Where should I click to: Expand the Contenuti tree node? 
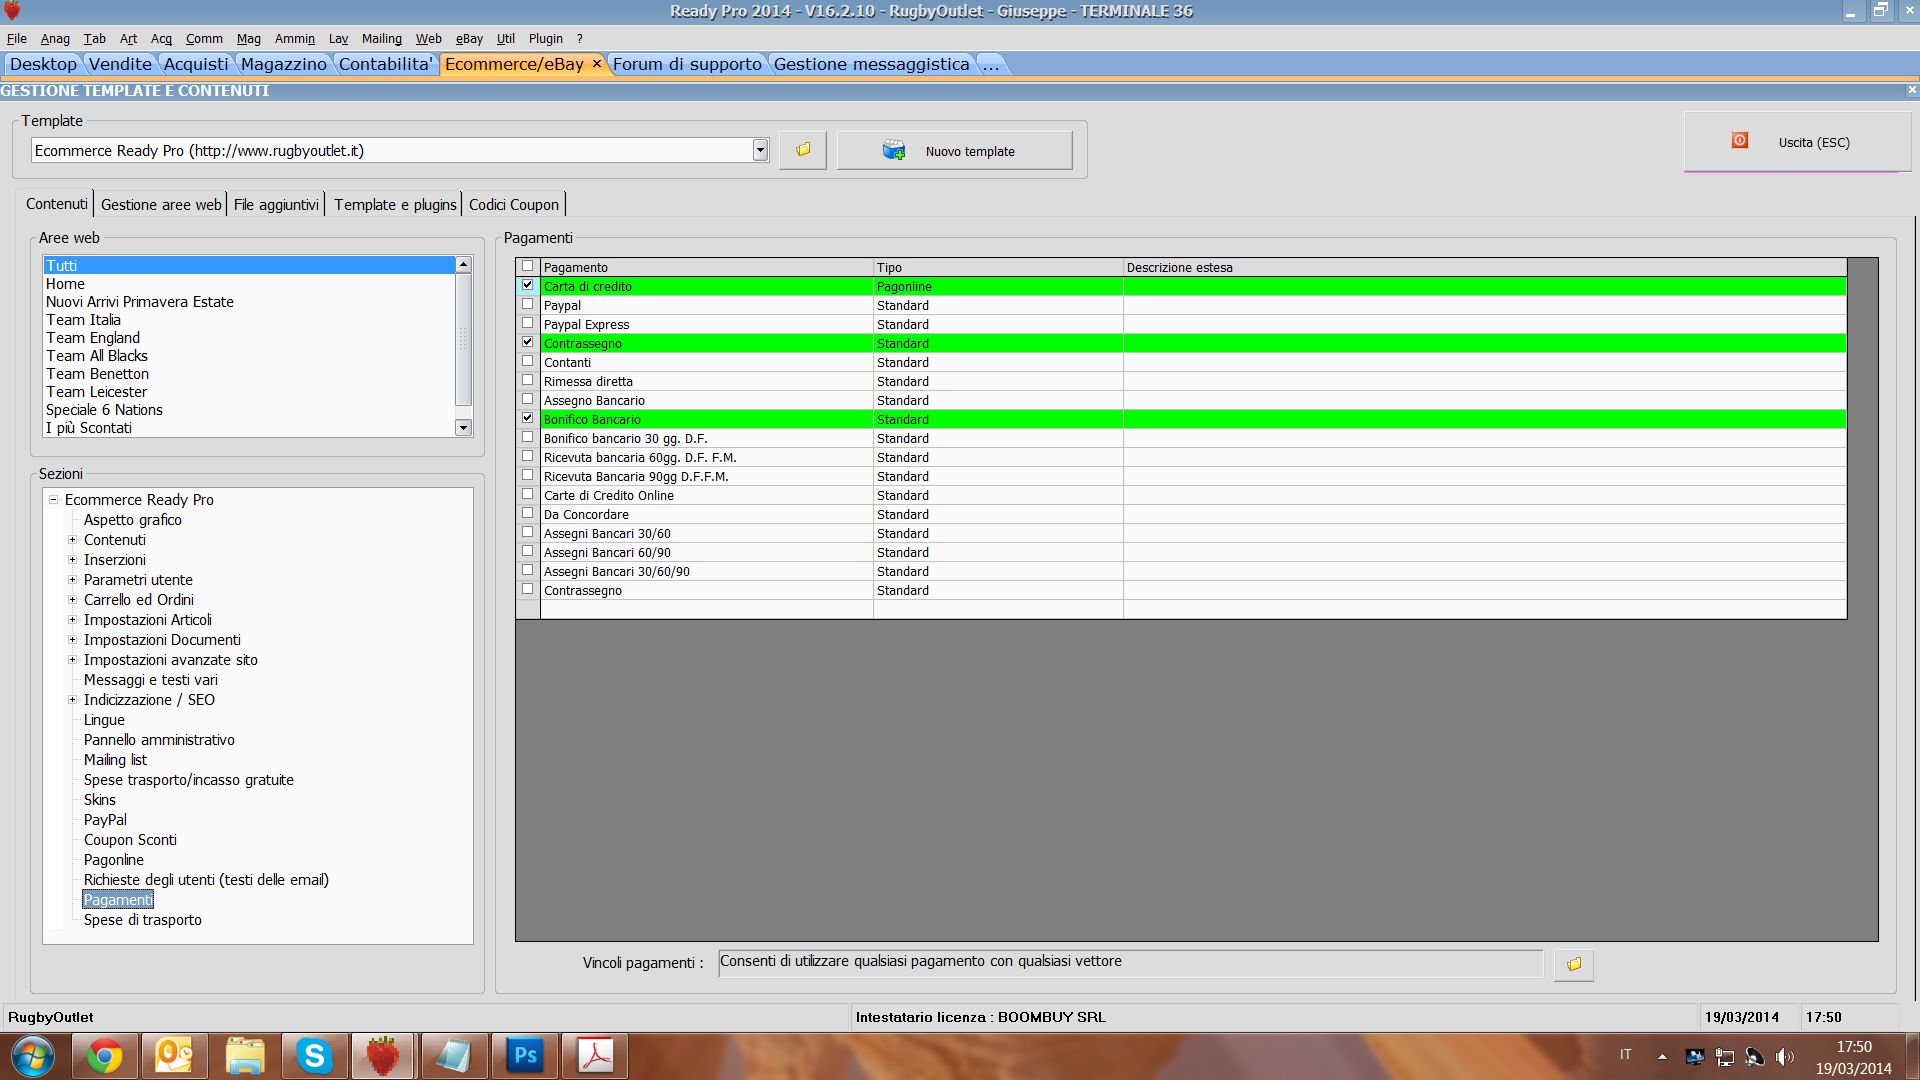(x=72, y=539)
